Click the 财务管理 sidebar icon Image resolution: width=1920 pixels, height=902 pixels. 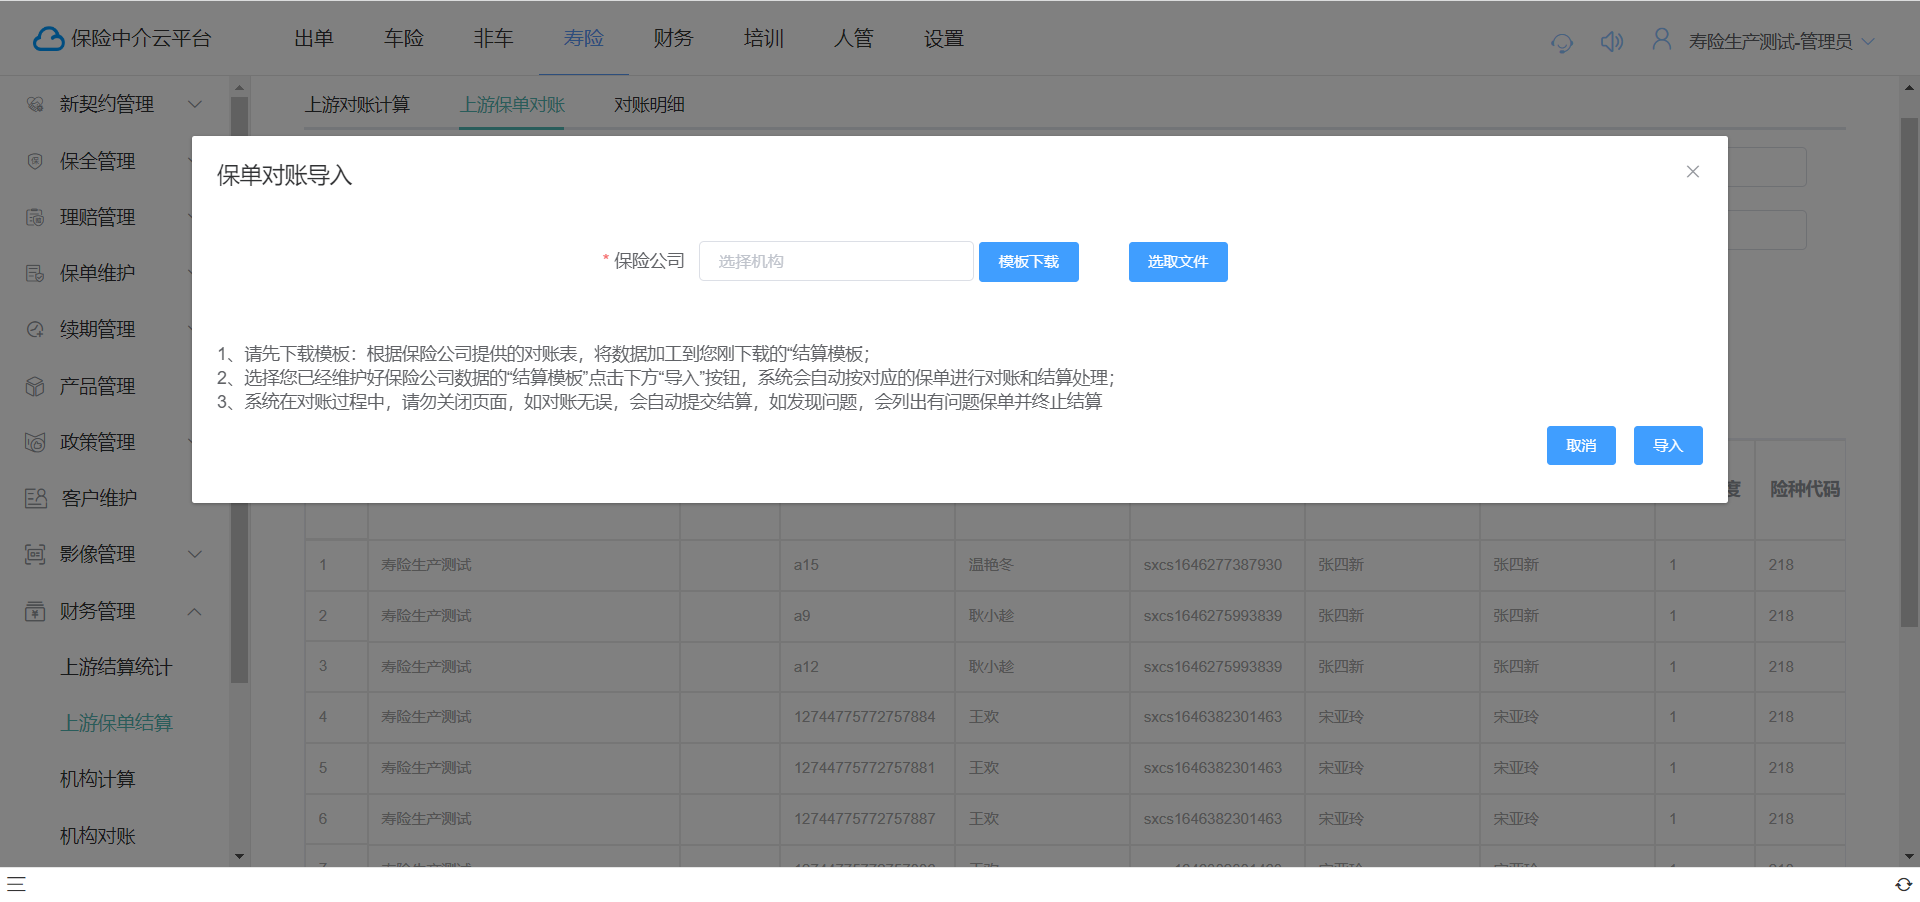tap(35, 611)
